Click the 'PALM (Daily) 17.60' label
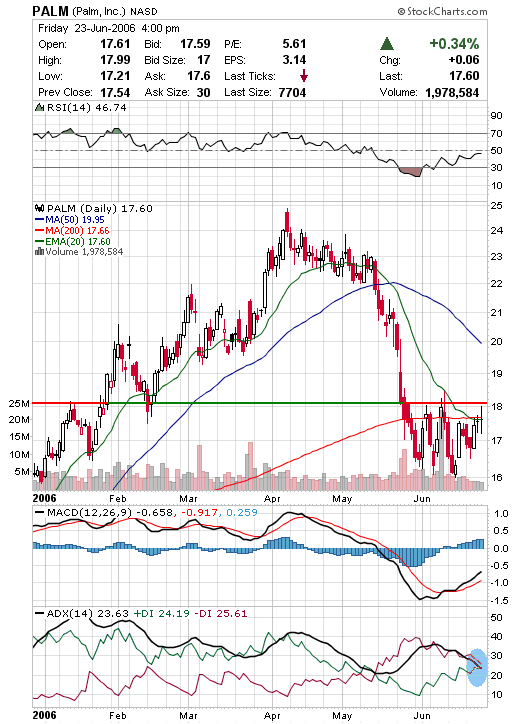The height and width of the screenshot is (724, 520). (100, 209)
